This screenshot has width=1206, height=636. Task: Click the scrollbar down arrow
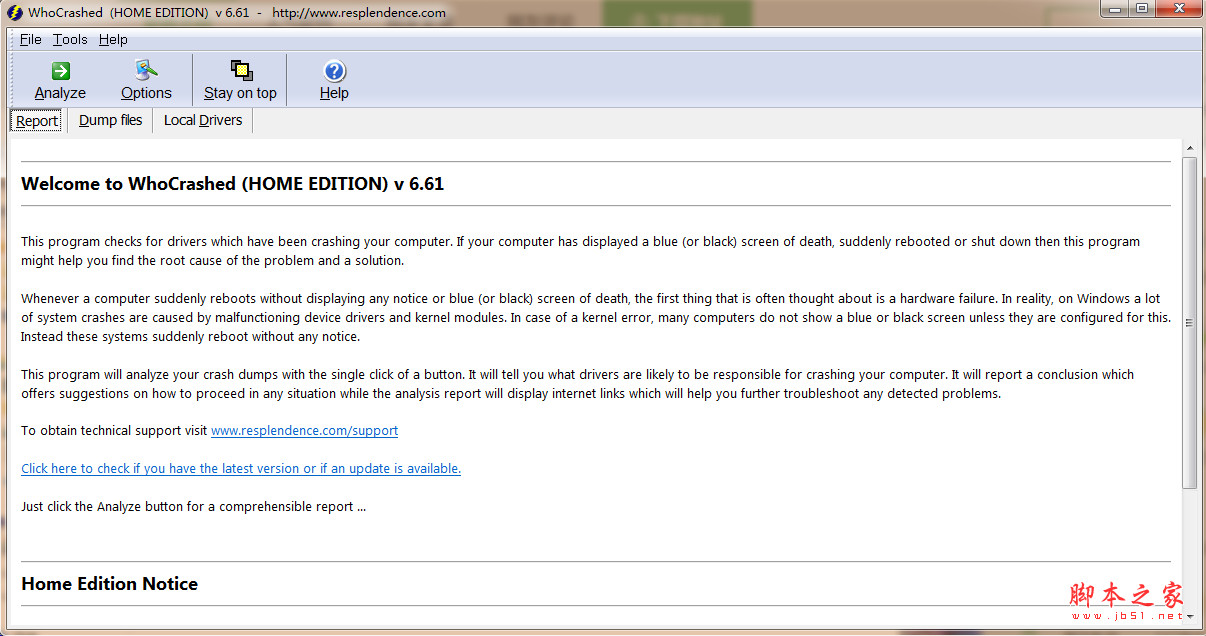(x=1189, y=619)
